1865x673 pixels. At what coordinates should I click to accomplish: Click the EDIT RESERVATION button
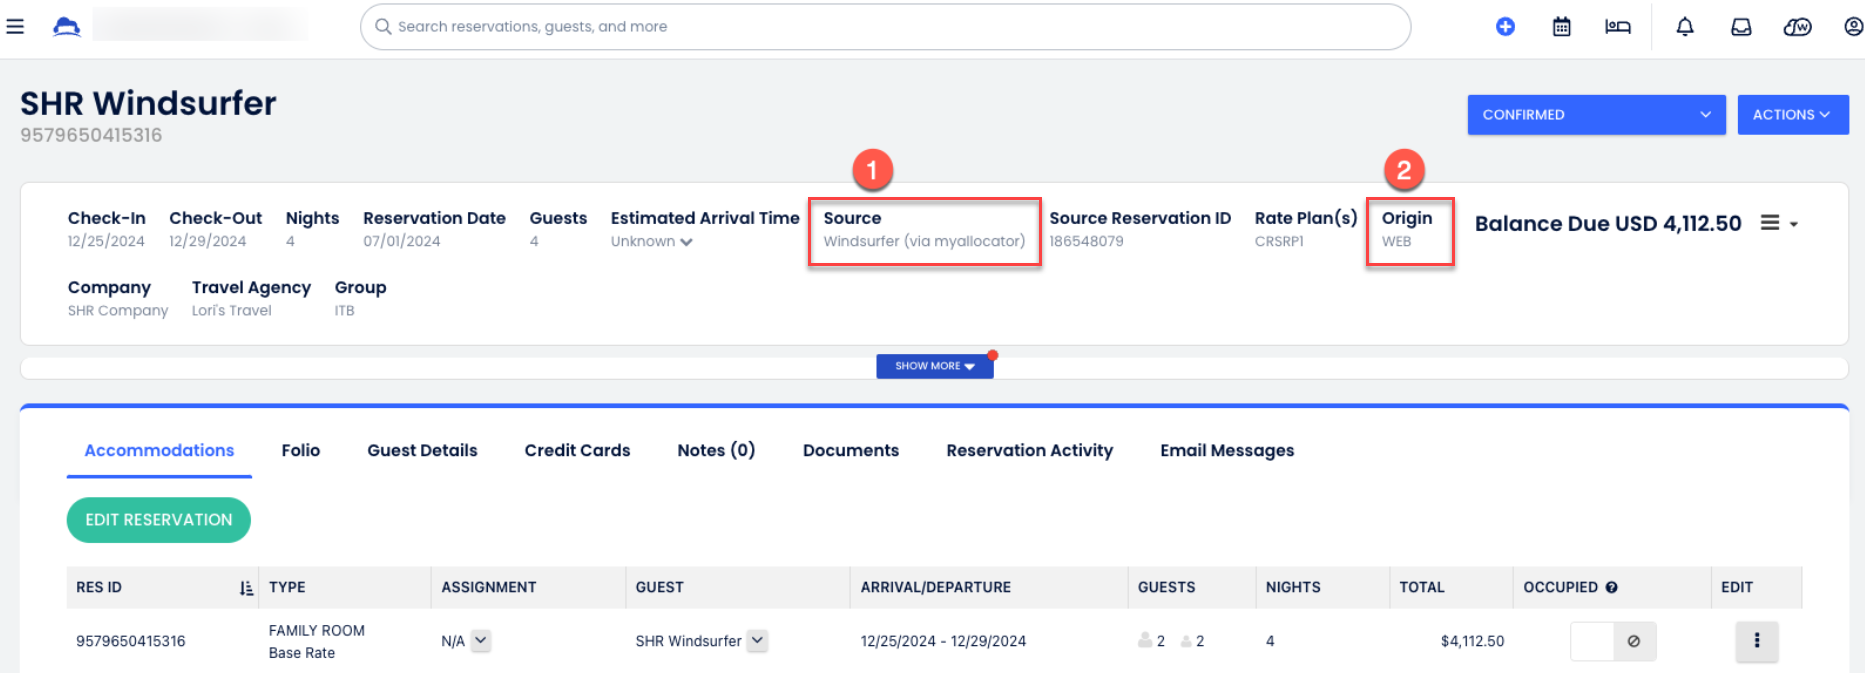[x=158, y=520]
